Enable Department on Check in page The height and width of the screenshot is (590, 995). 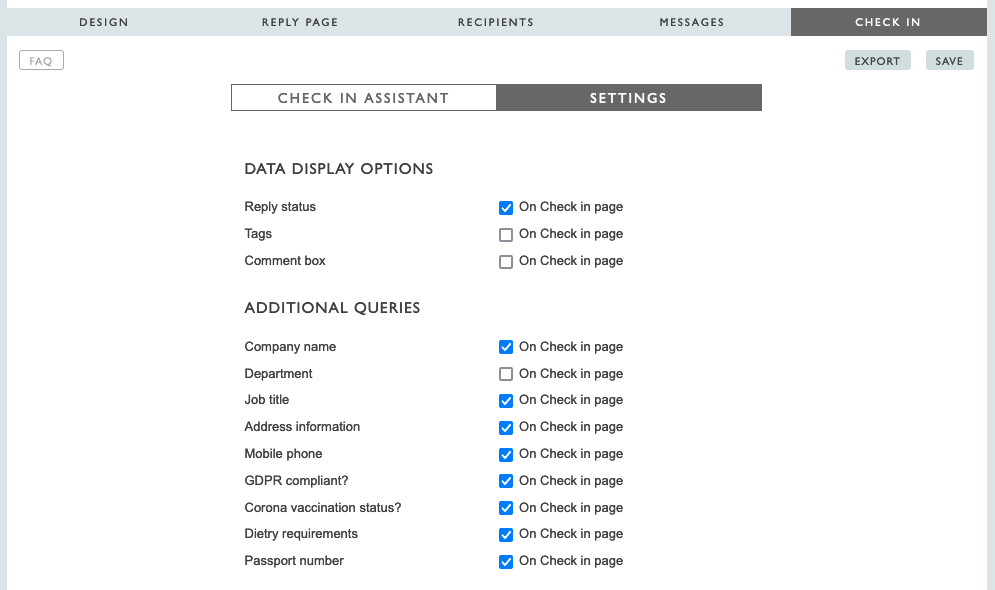[x=506, y=375]
